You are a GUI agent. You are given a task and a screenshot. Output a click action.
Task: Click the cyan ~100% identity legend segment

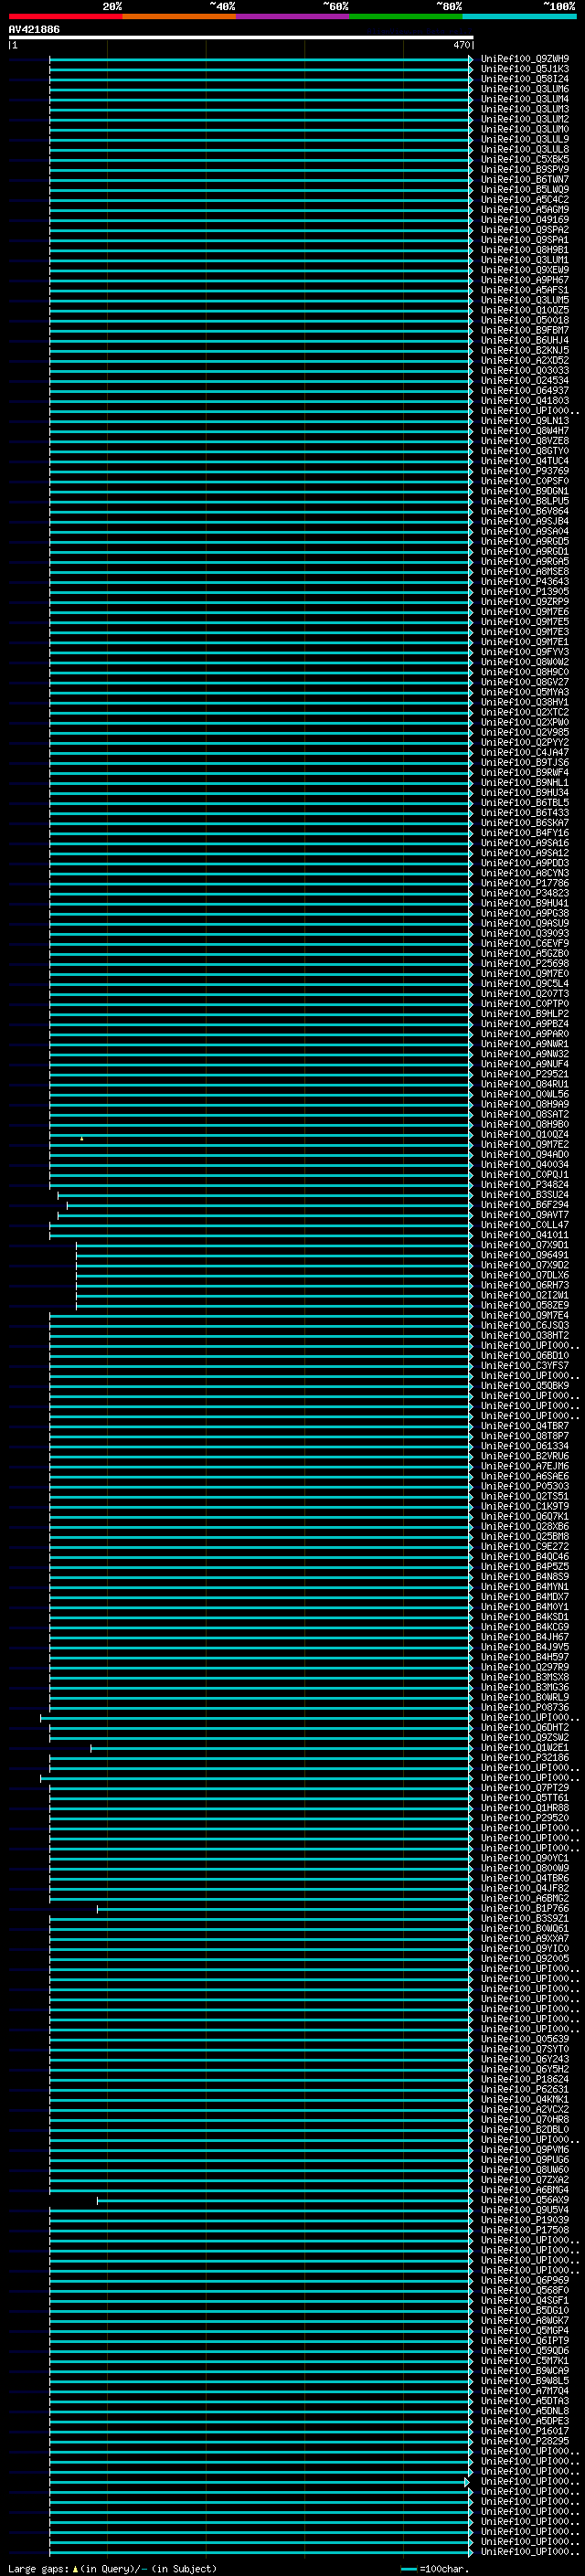[x=520, y=16]
